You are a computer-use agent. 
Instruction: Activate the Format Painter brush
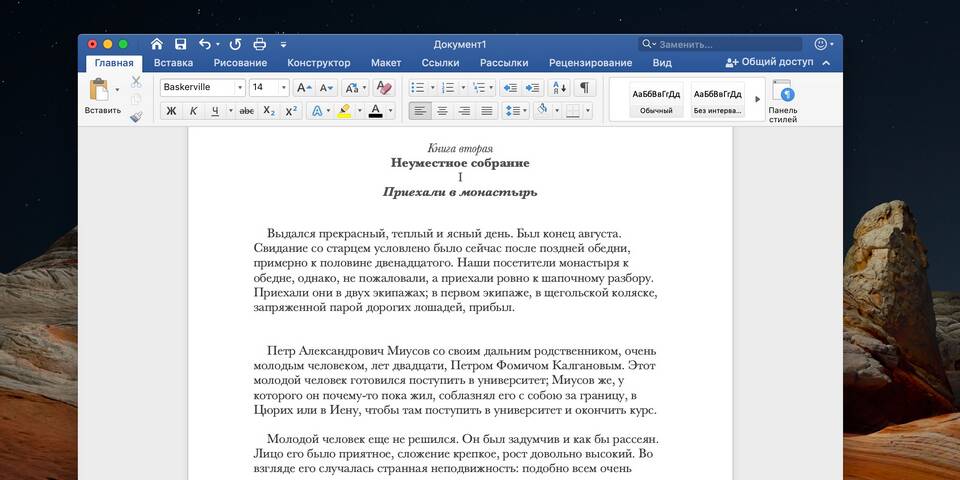[136, 116]
